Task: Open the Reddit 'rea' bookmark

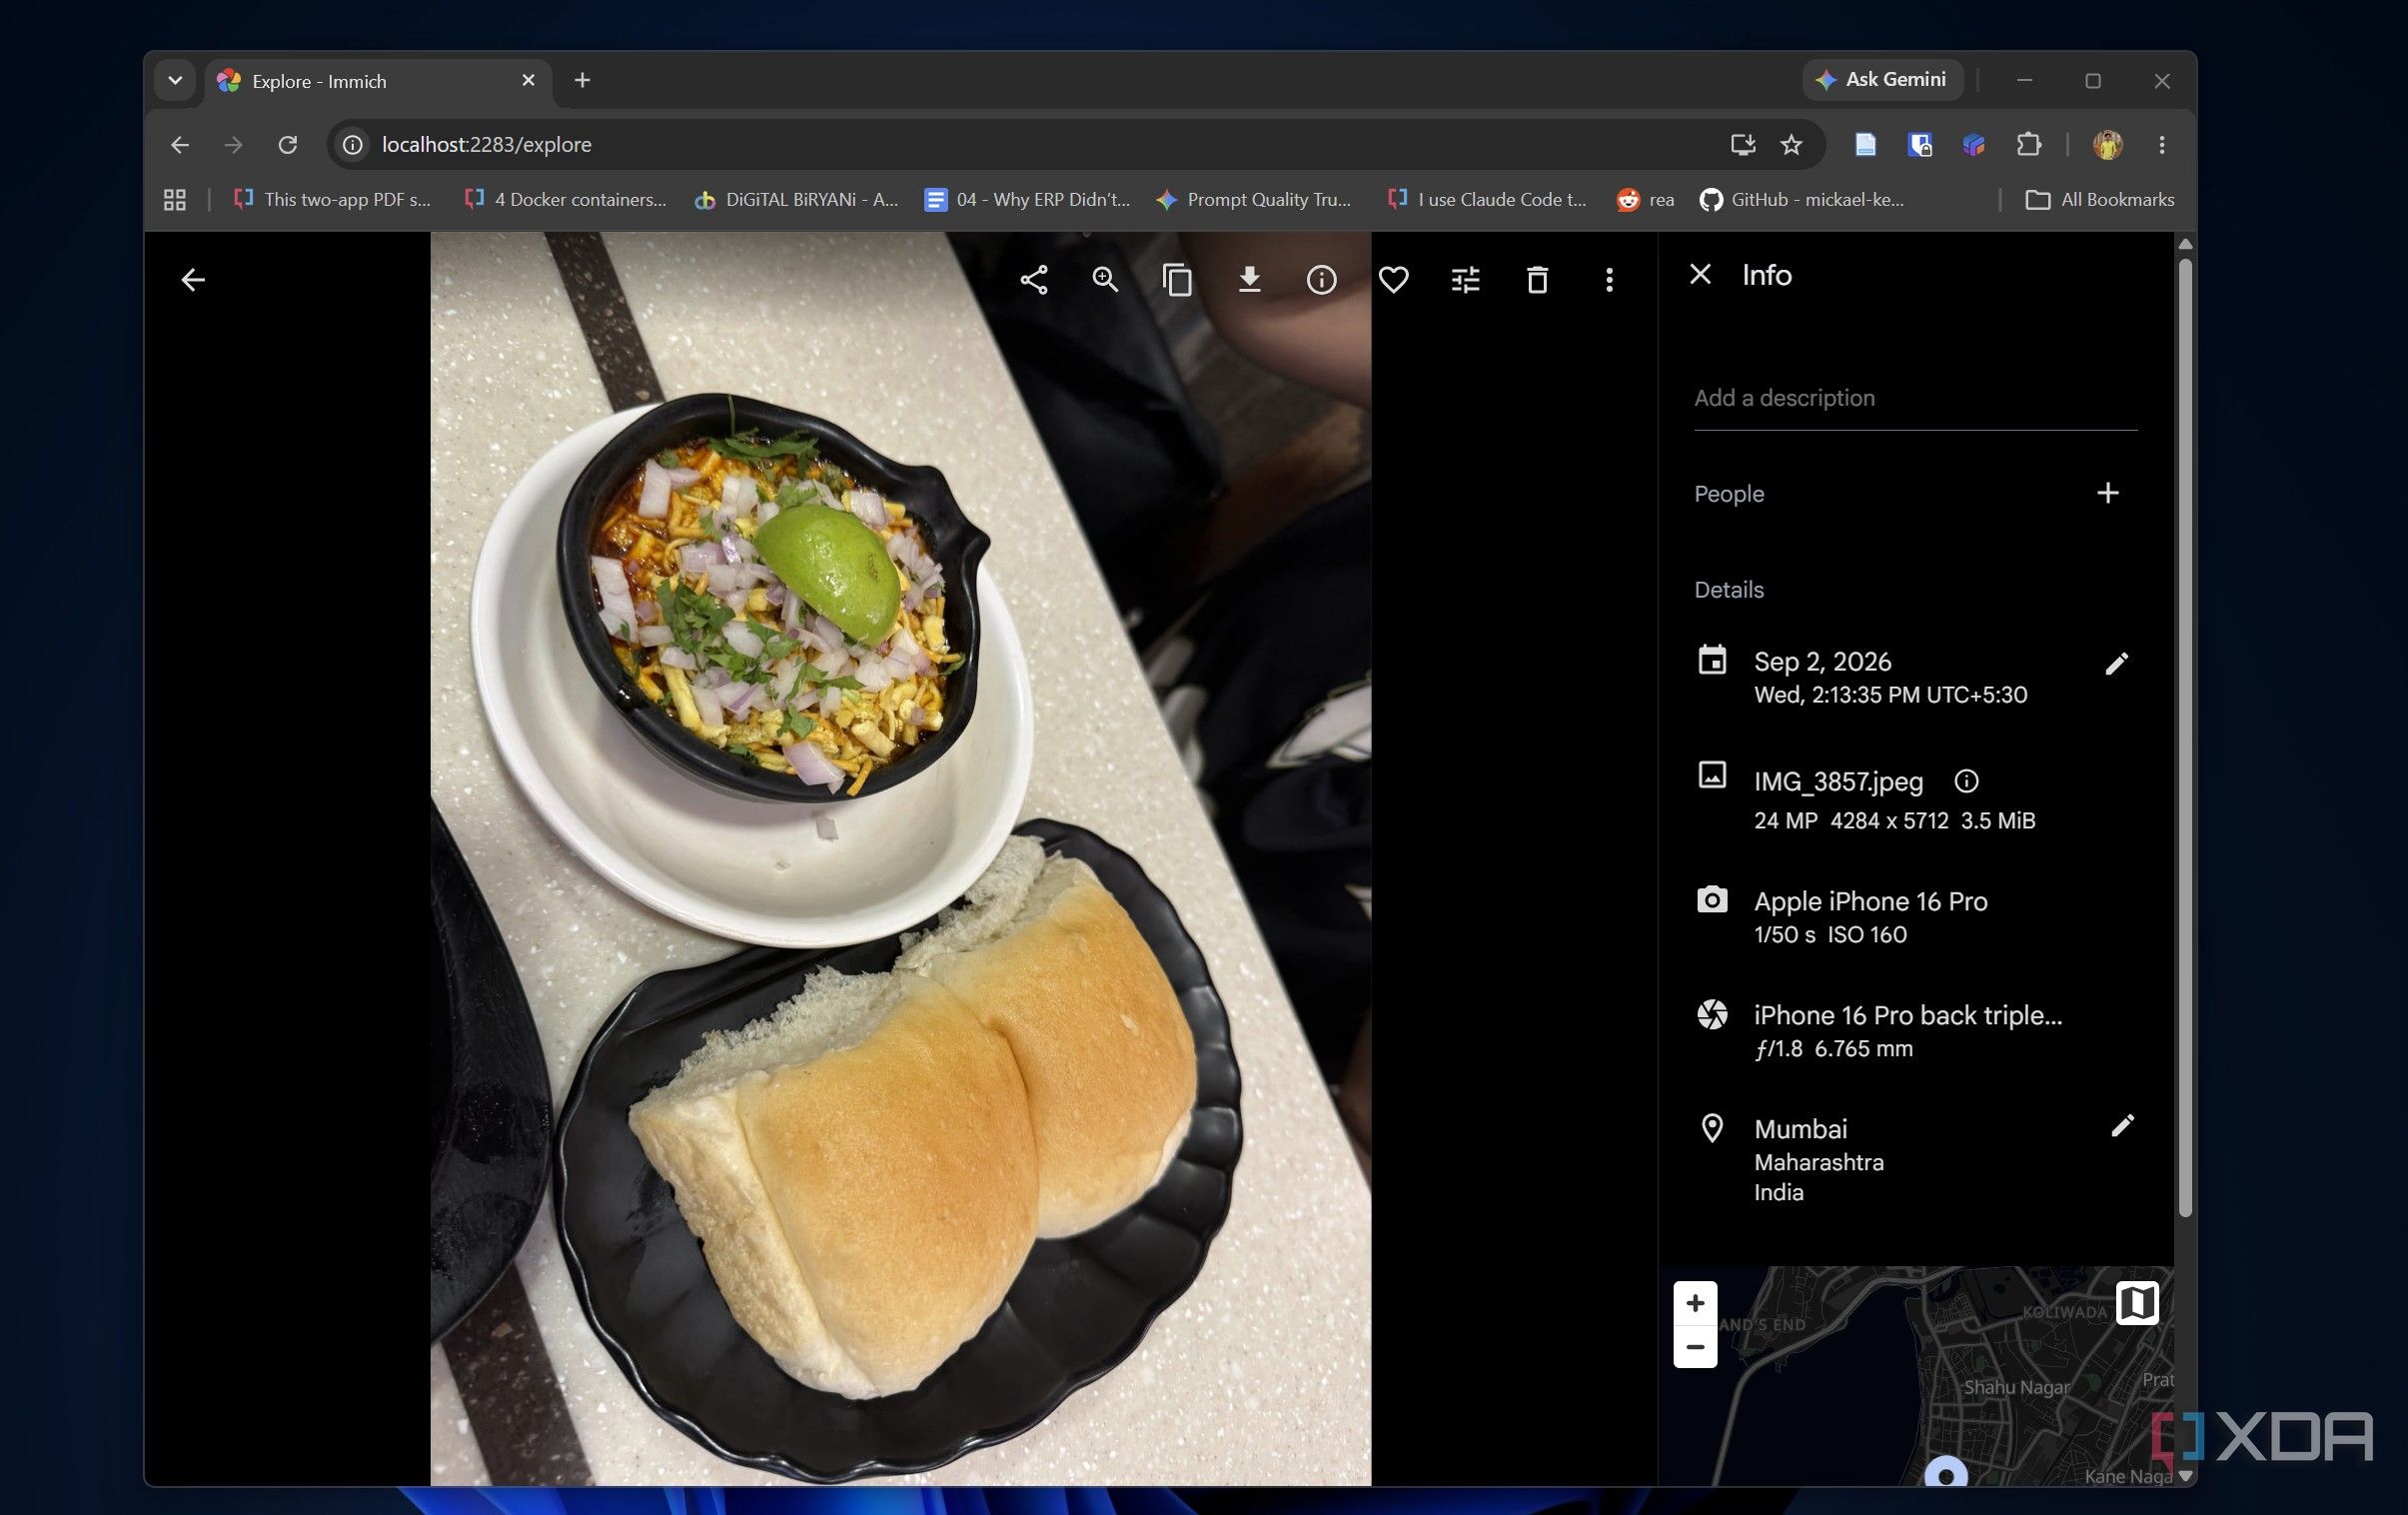Action: pos(1645,200)
